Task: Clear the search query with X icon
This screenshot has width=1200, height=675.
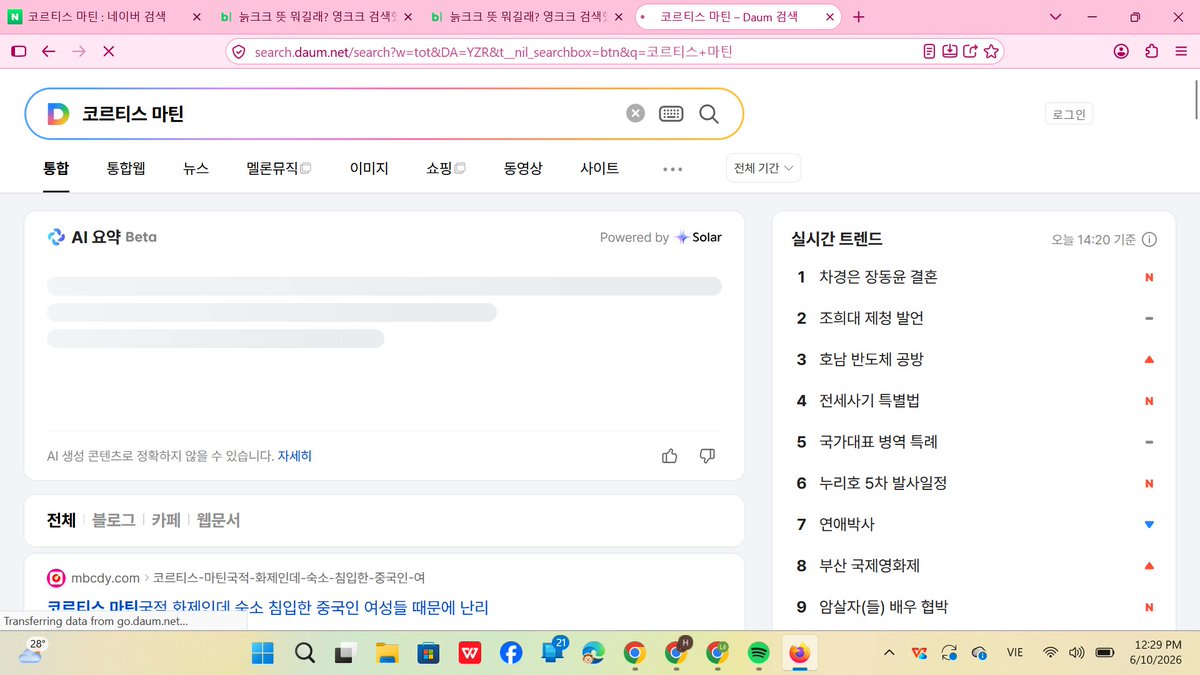Action: click(636, 114)
